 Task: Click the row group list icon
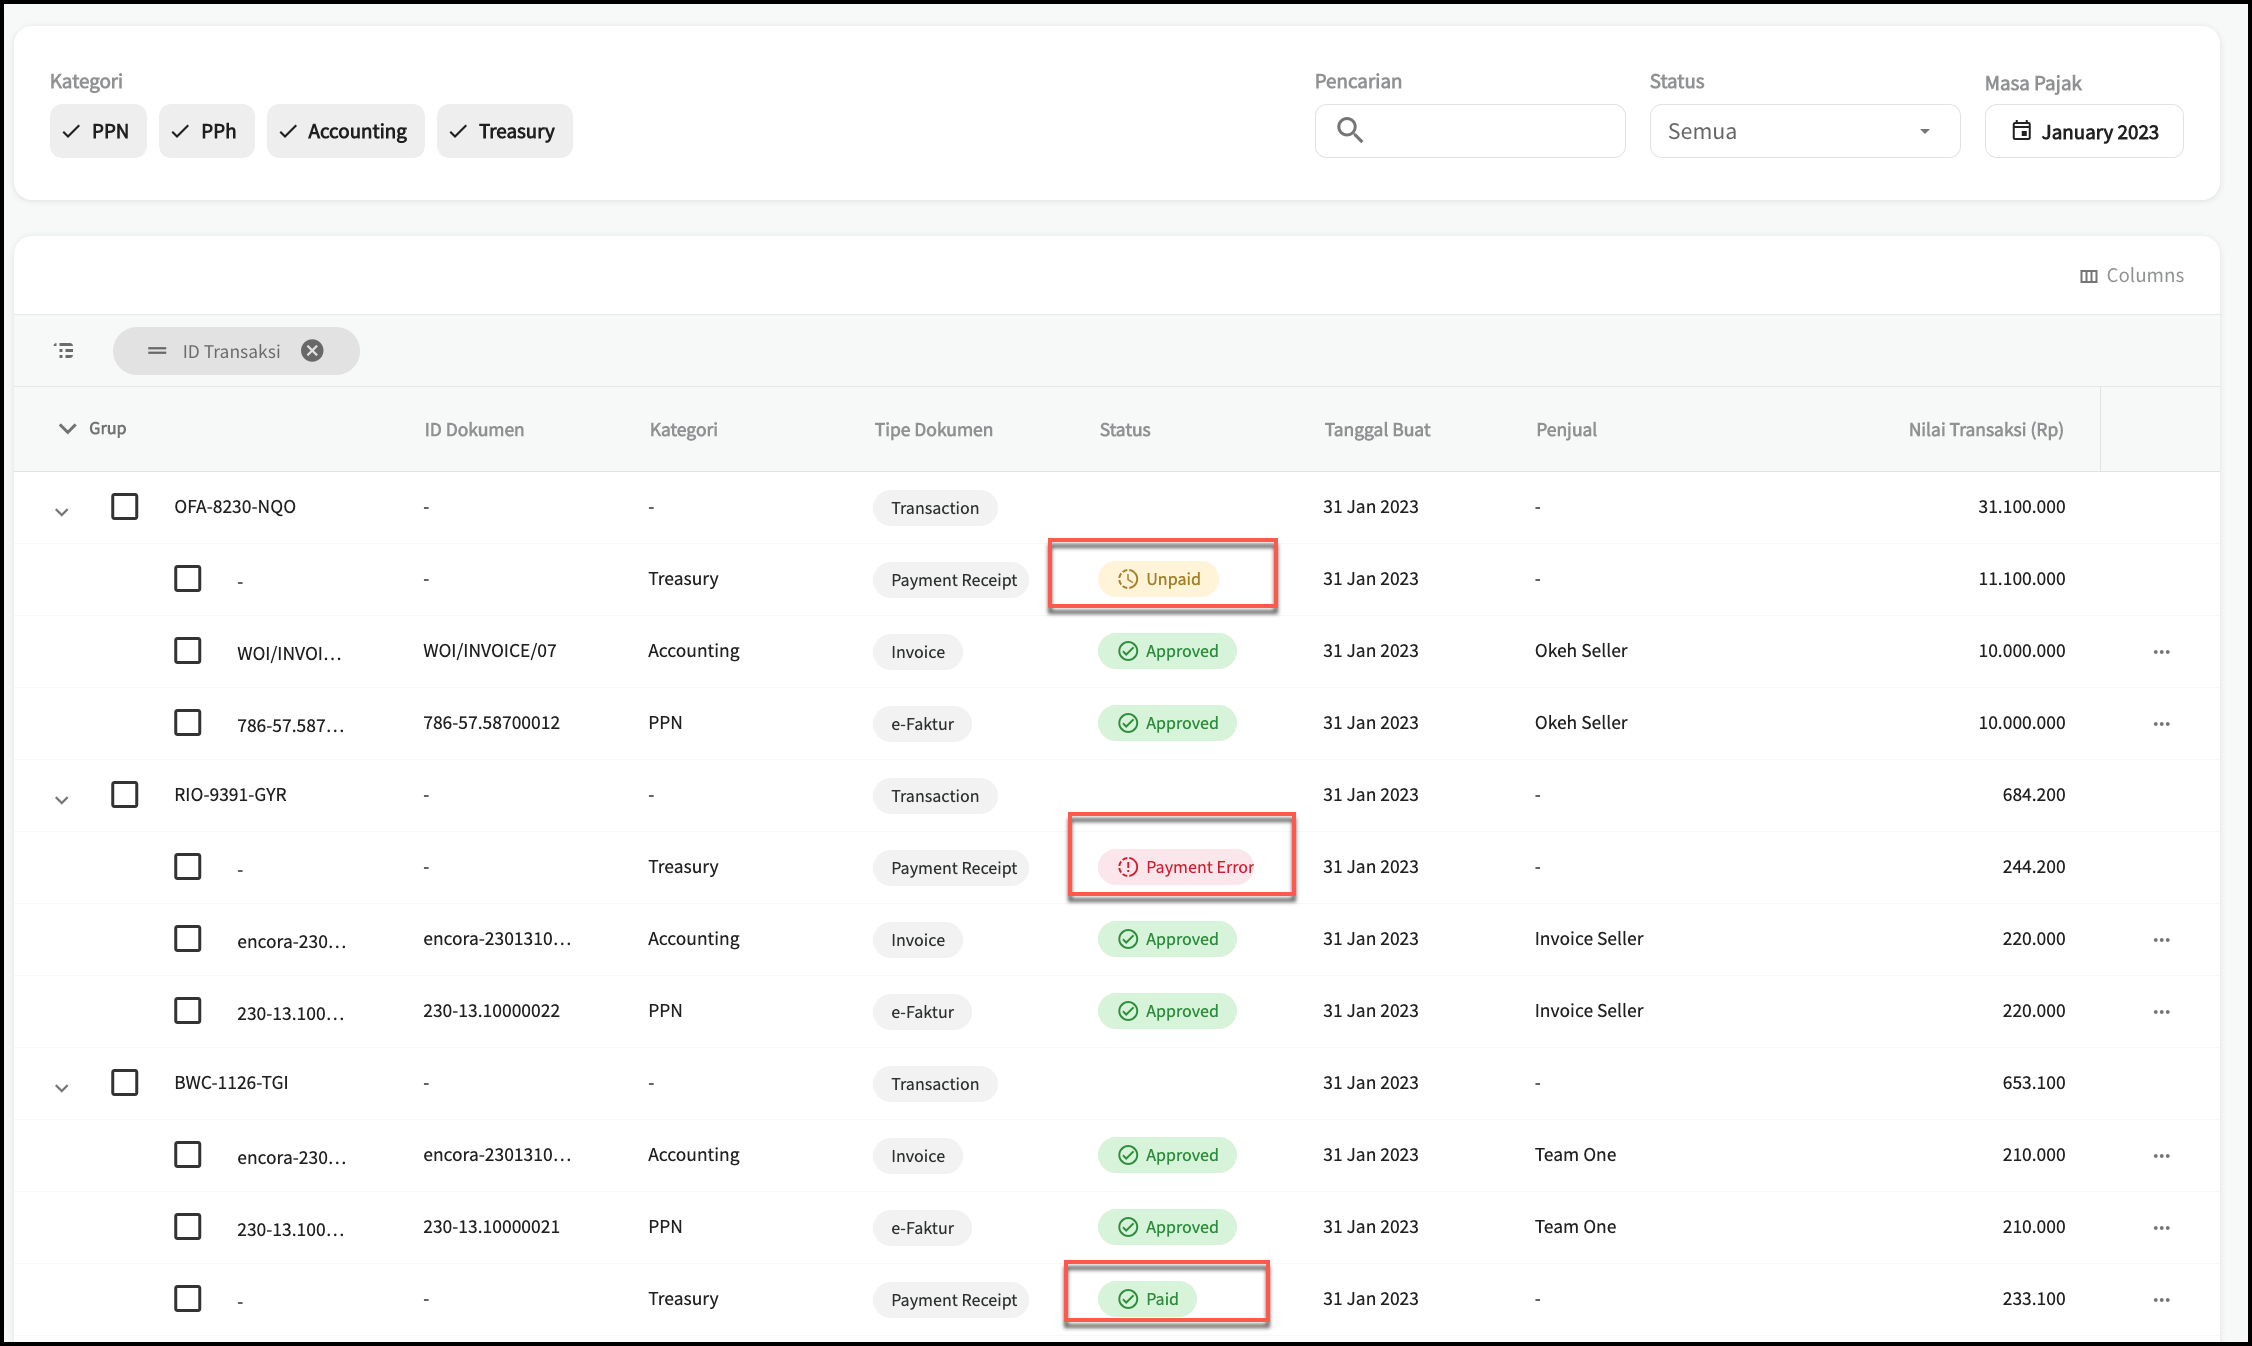pyautogui.click(x=64, y=351)
